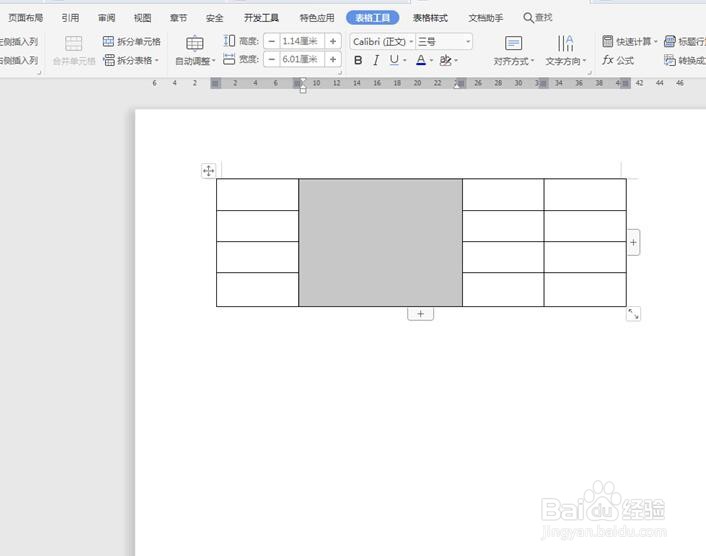The width and height of the screenshot is (706, 556).
Task: Click the 标题行 header row button
Action: coord(684,41)
